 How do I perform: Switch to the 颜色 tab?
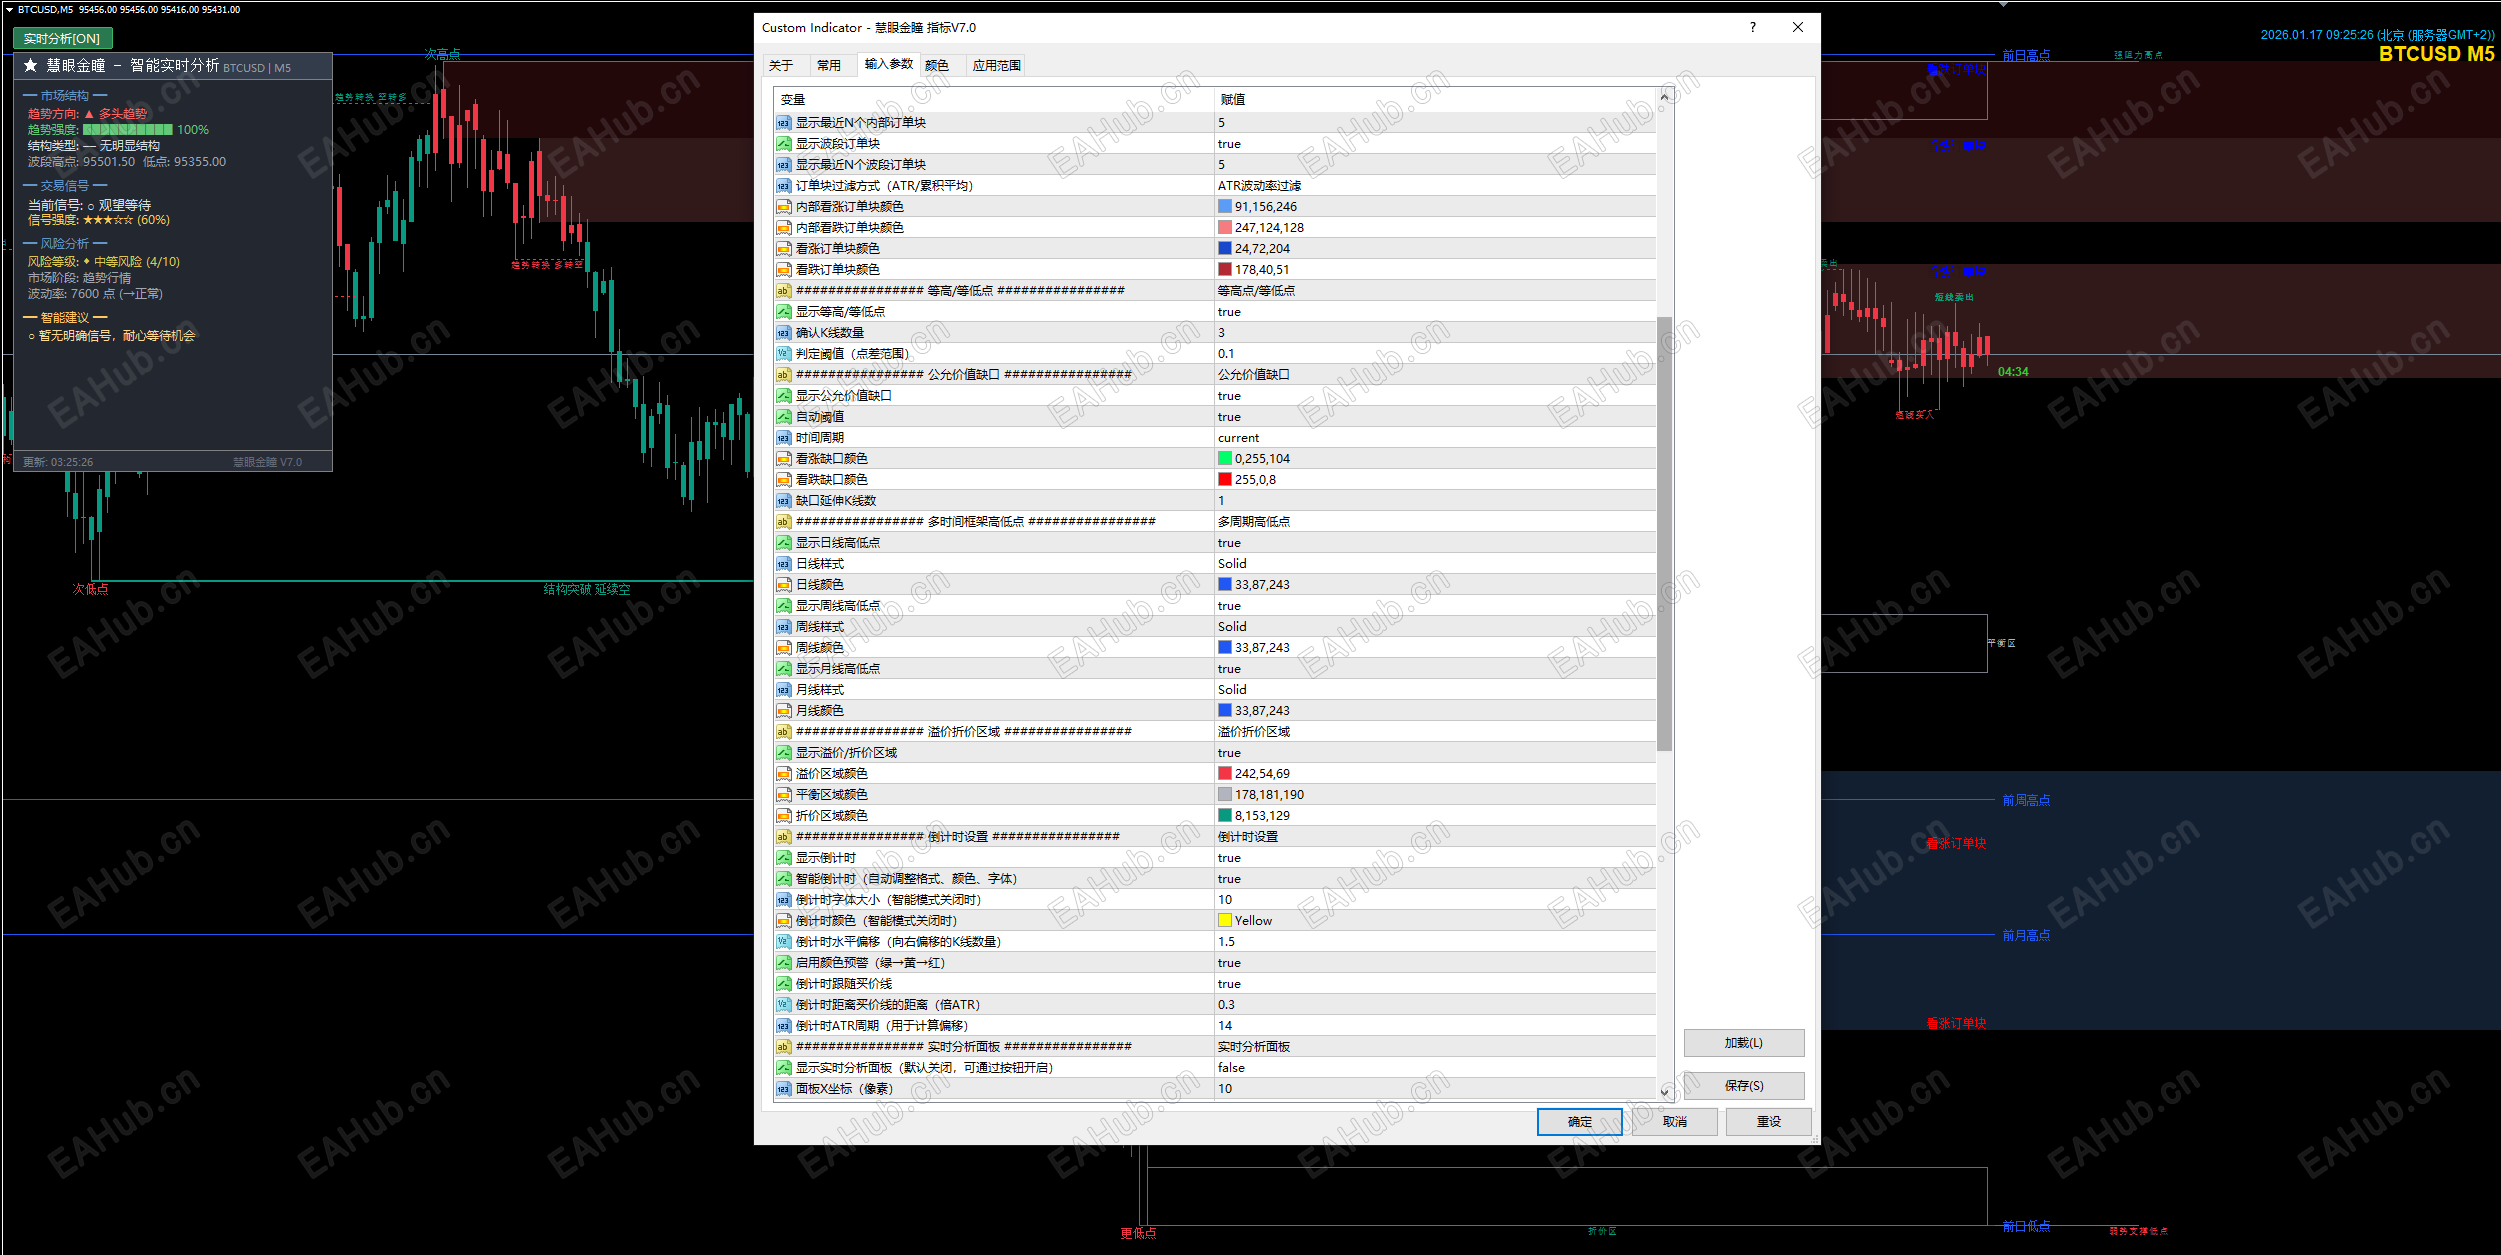[x=936, y=66]
